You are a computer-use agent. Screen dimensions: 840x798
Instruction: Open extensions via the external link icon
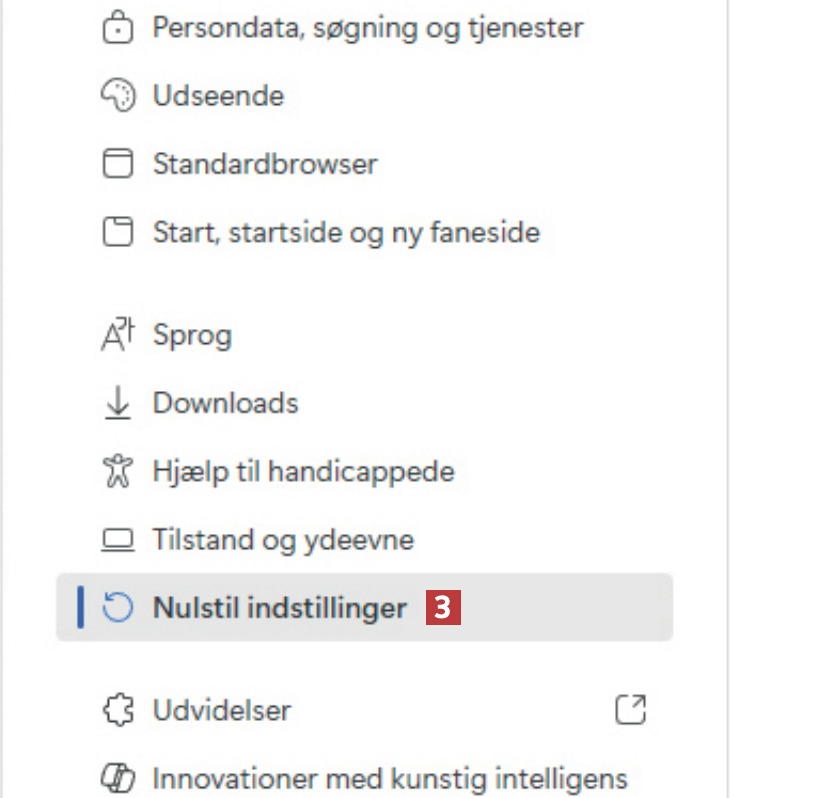click(630, 710)
